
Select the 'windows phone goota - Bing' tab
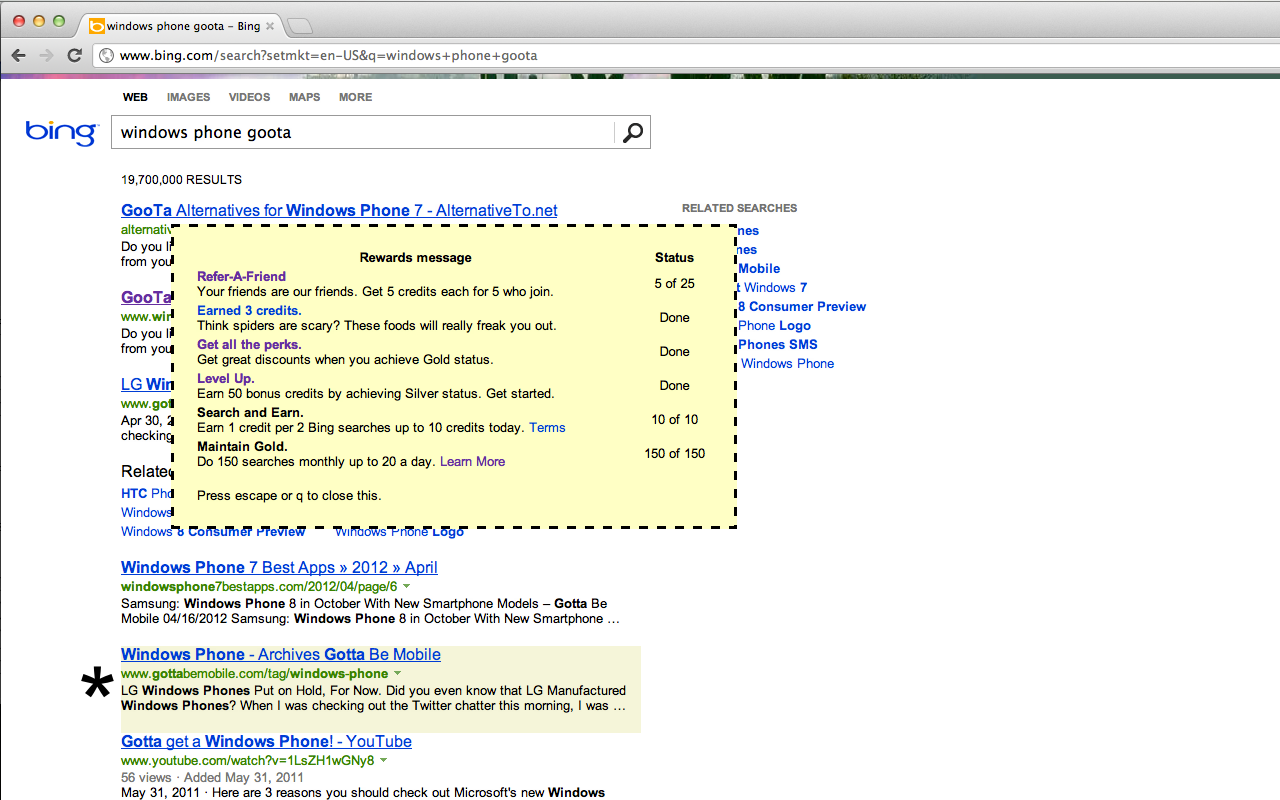click(x=181, y=26)
